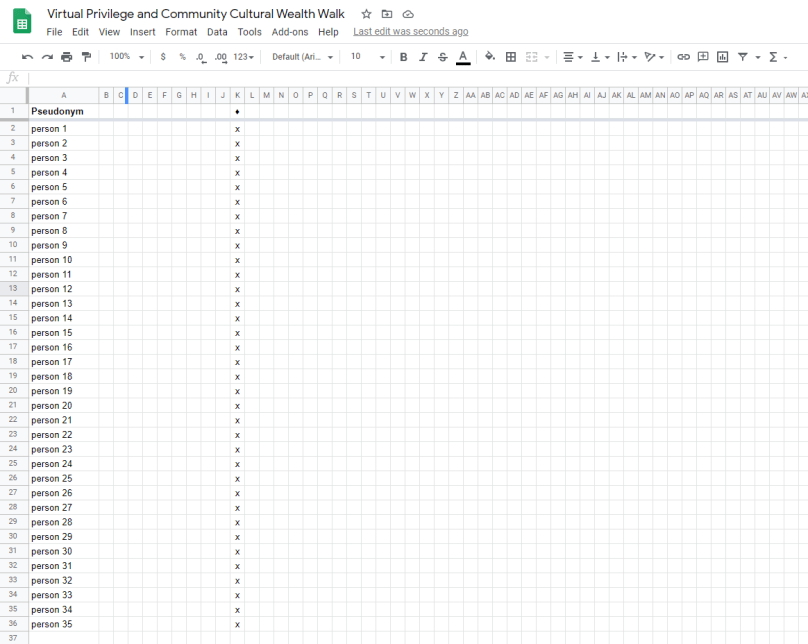
Task: Insert a chart using toolbar icon
Action: tap(722, 57)
